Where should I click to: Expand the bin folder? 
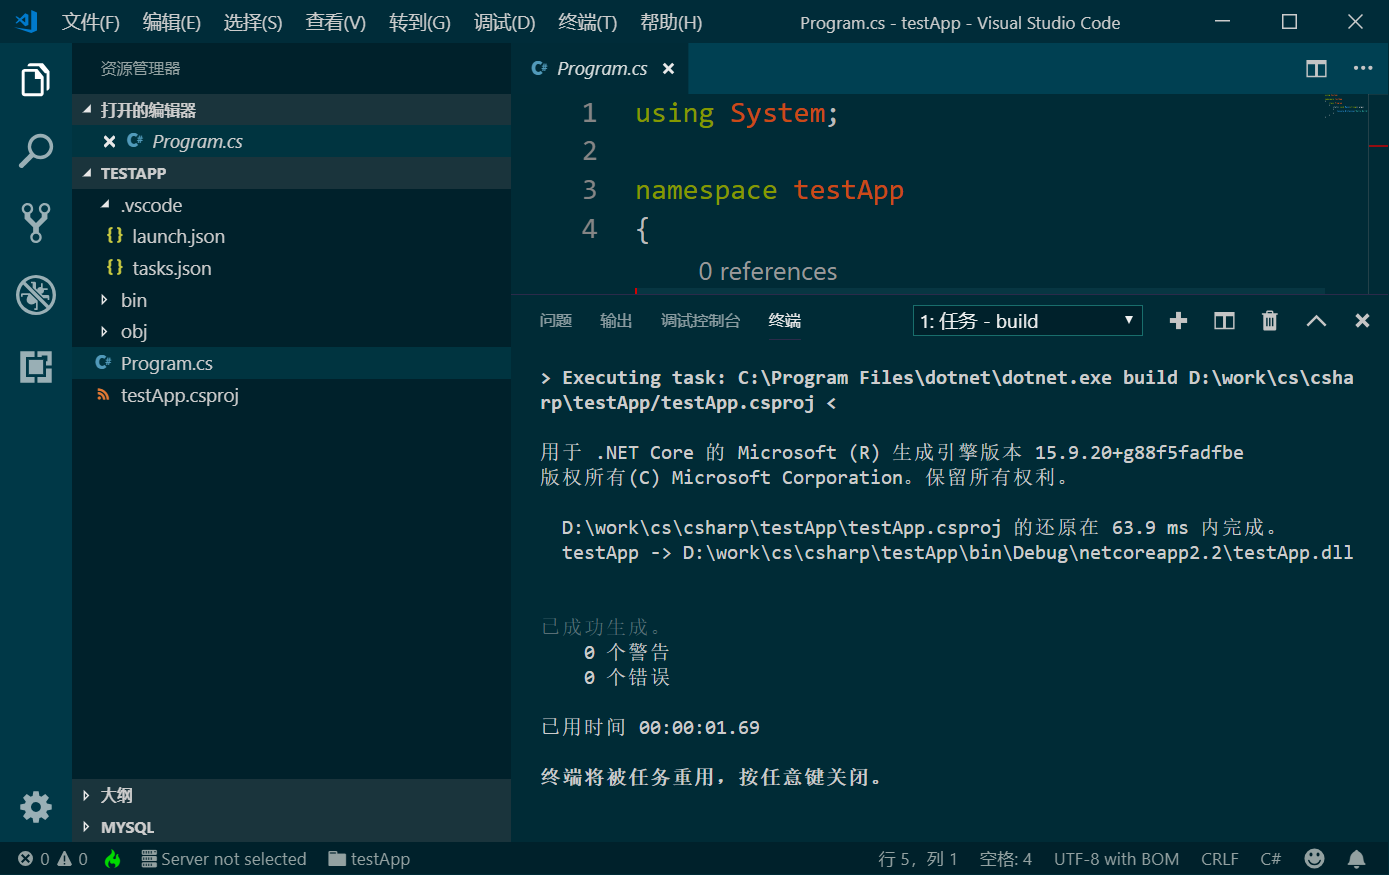tap(133, 300)
